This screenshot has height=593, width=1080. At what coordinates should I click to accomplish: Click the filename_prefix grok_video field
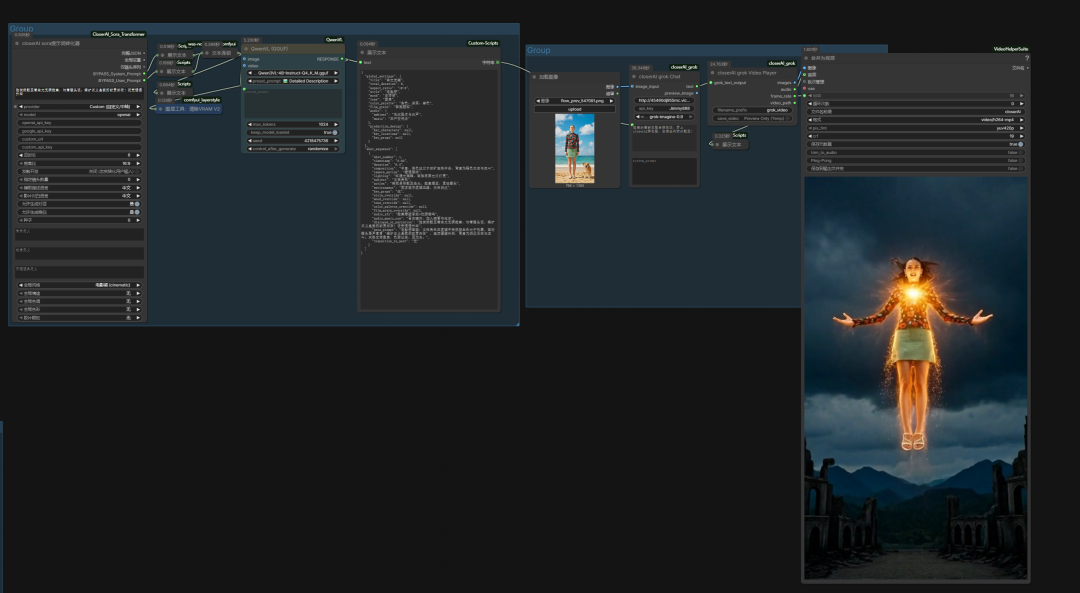[751, 110]
